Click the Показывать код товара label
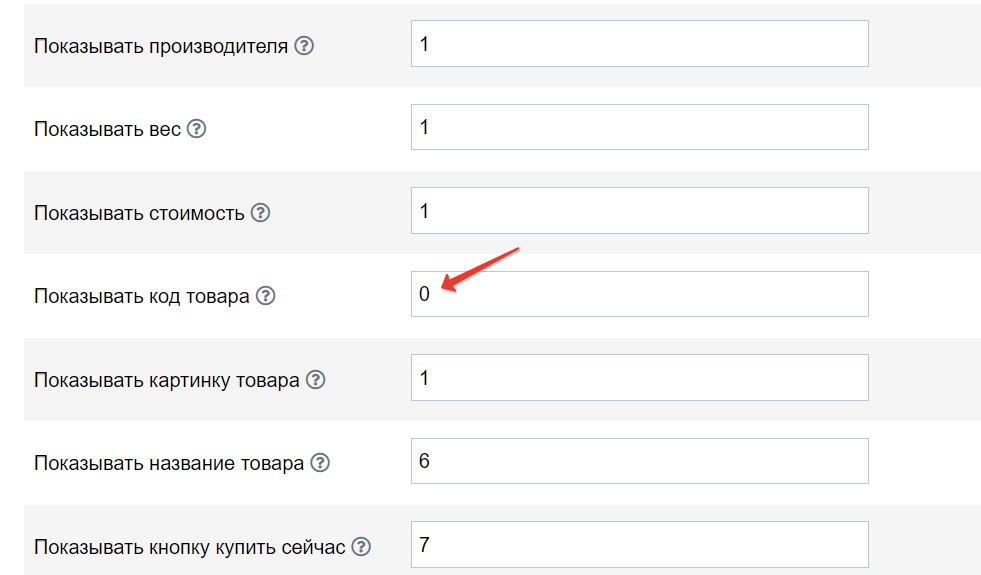This screenshot has width=981, height=575. click(x=141, y=297)
